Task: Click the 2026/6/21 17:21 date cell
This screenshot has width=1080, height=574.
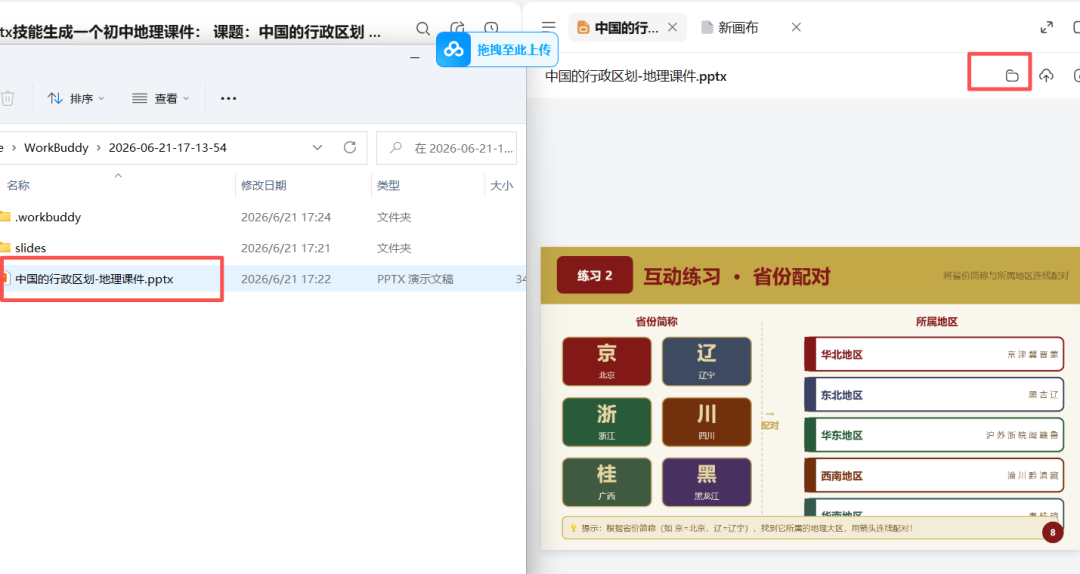Action: (x=286, y=247)
